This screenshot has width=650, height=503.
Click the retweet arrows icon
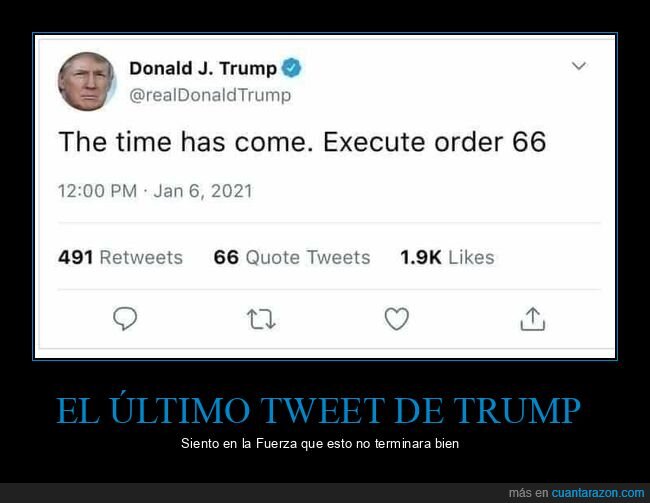(x=261, y=319)
